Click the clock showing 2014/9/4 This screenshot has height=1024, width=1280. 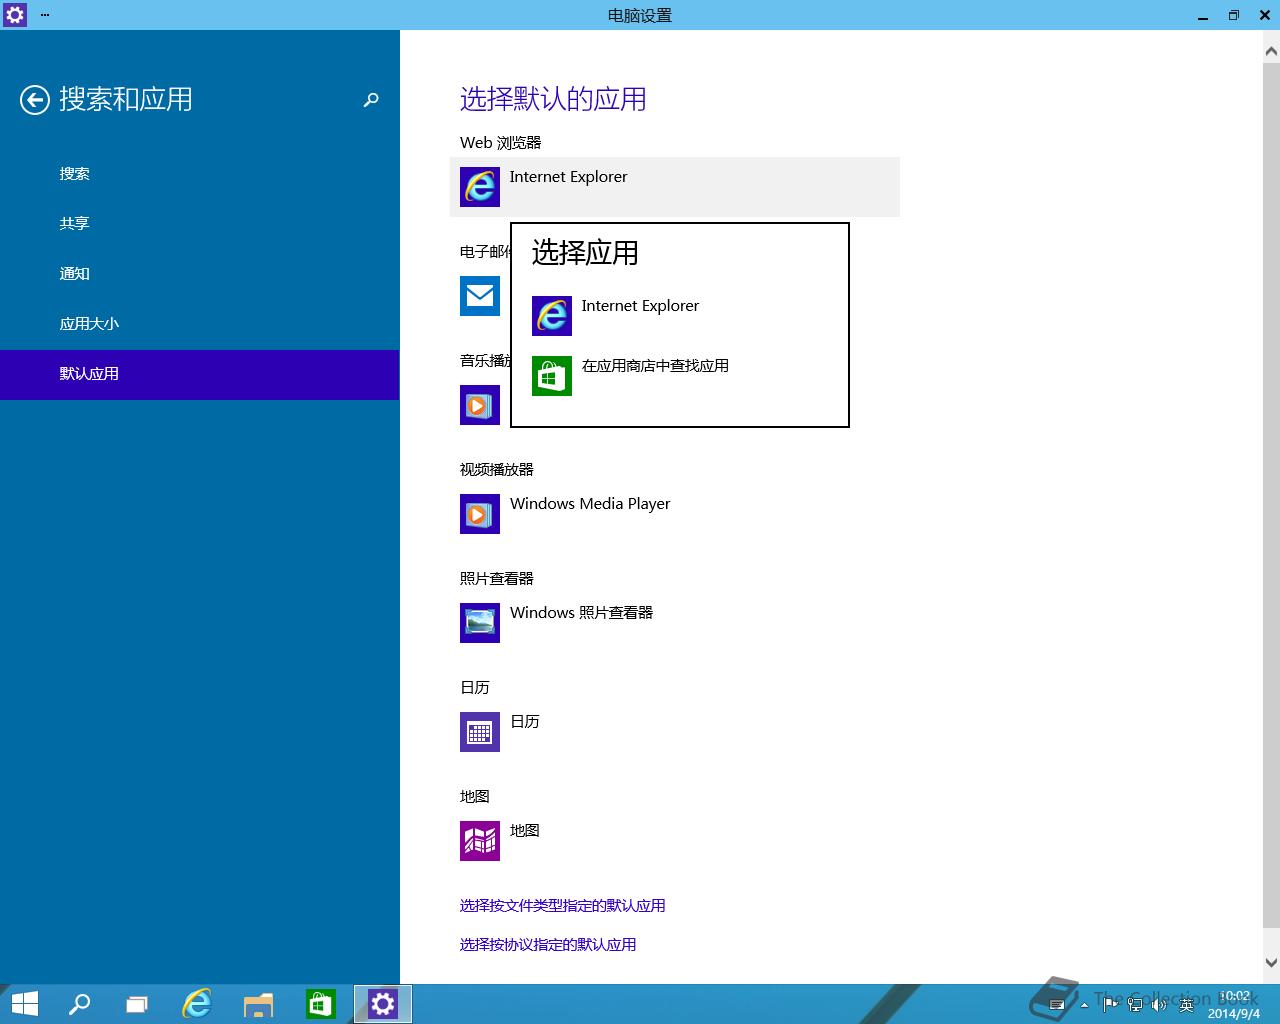coord(1234,1005)
